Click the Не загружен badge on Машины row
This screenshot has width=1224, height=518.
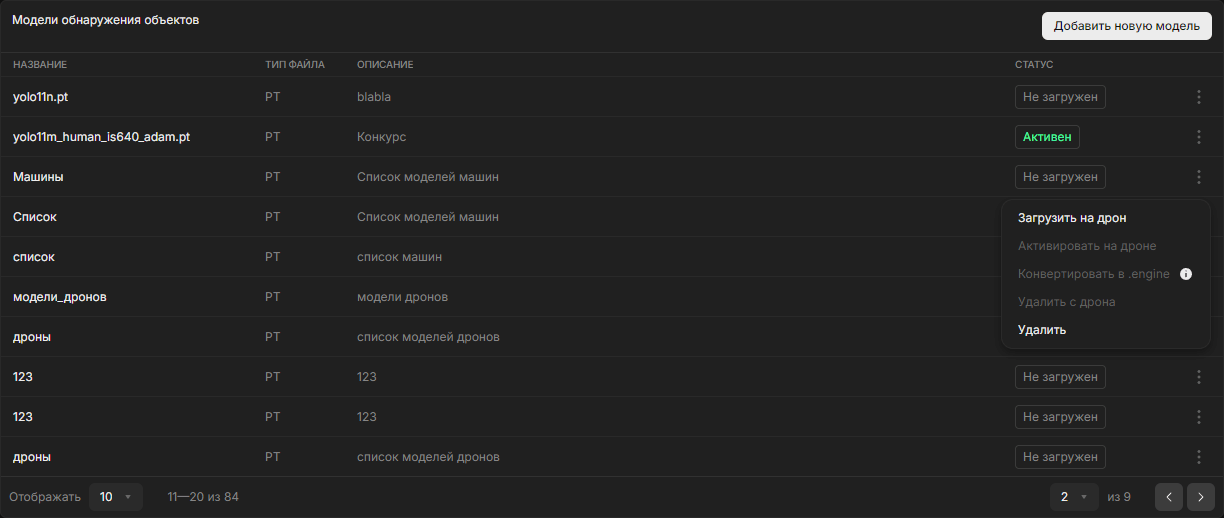pyautogui.click(x=1060, y=177)
